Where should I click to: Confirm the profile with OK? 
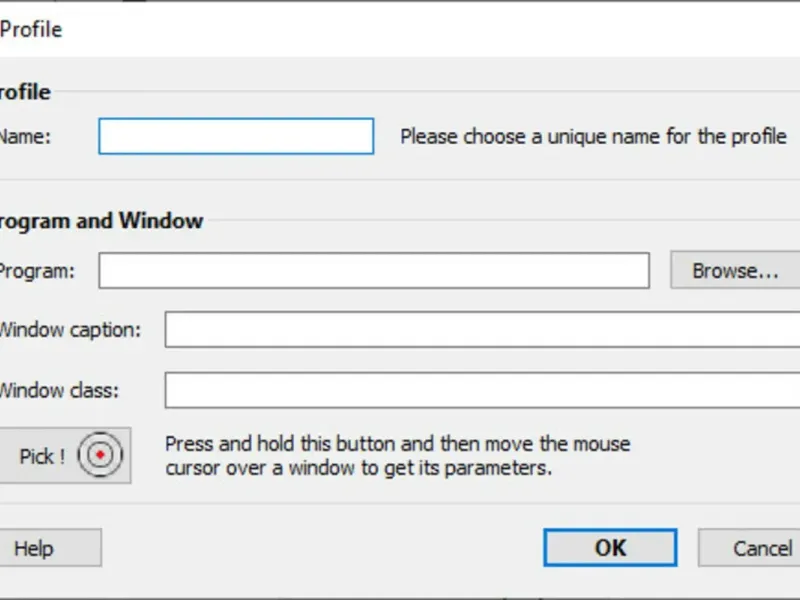[x=610, y=548]
